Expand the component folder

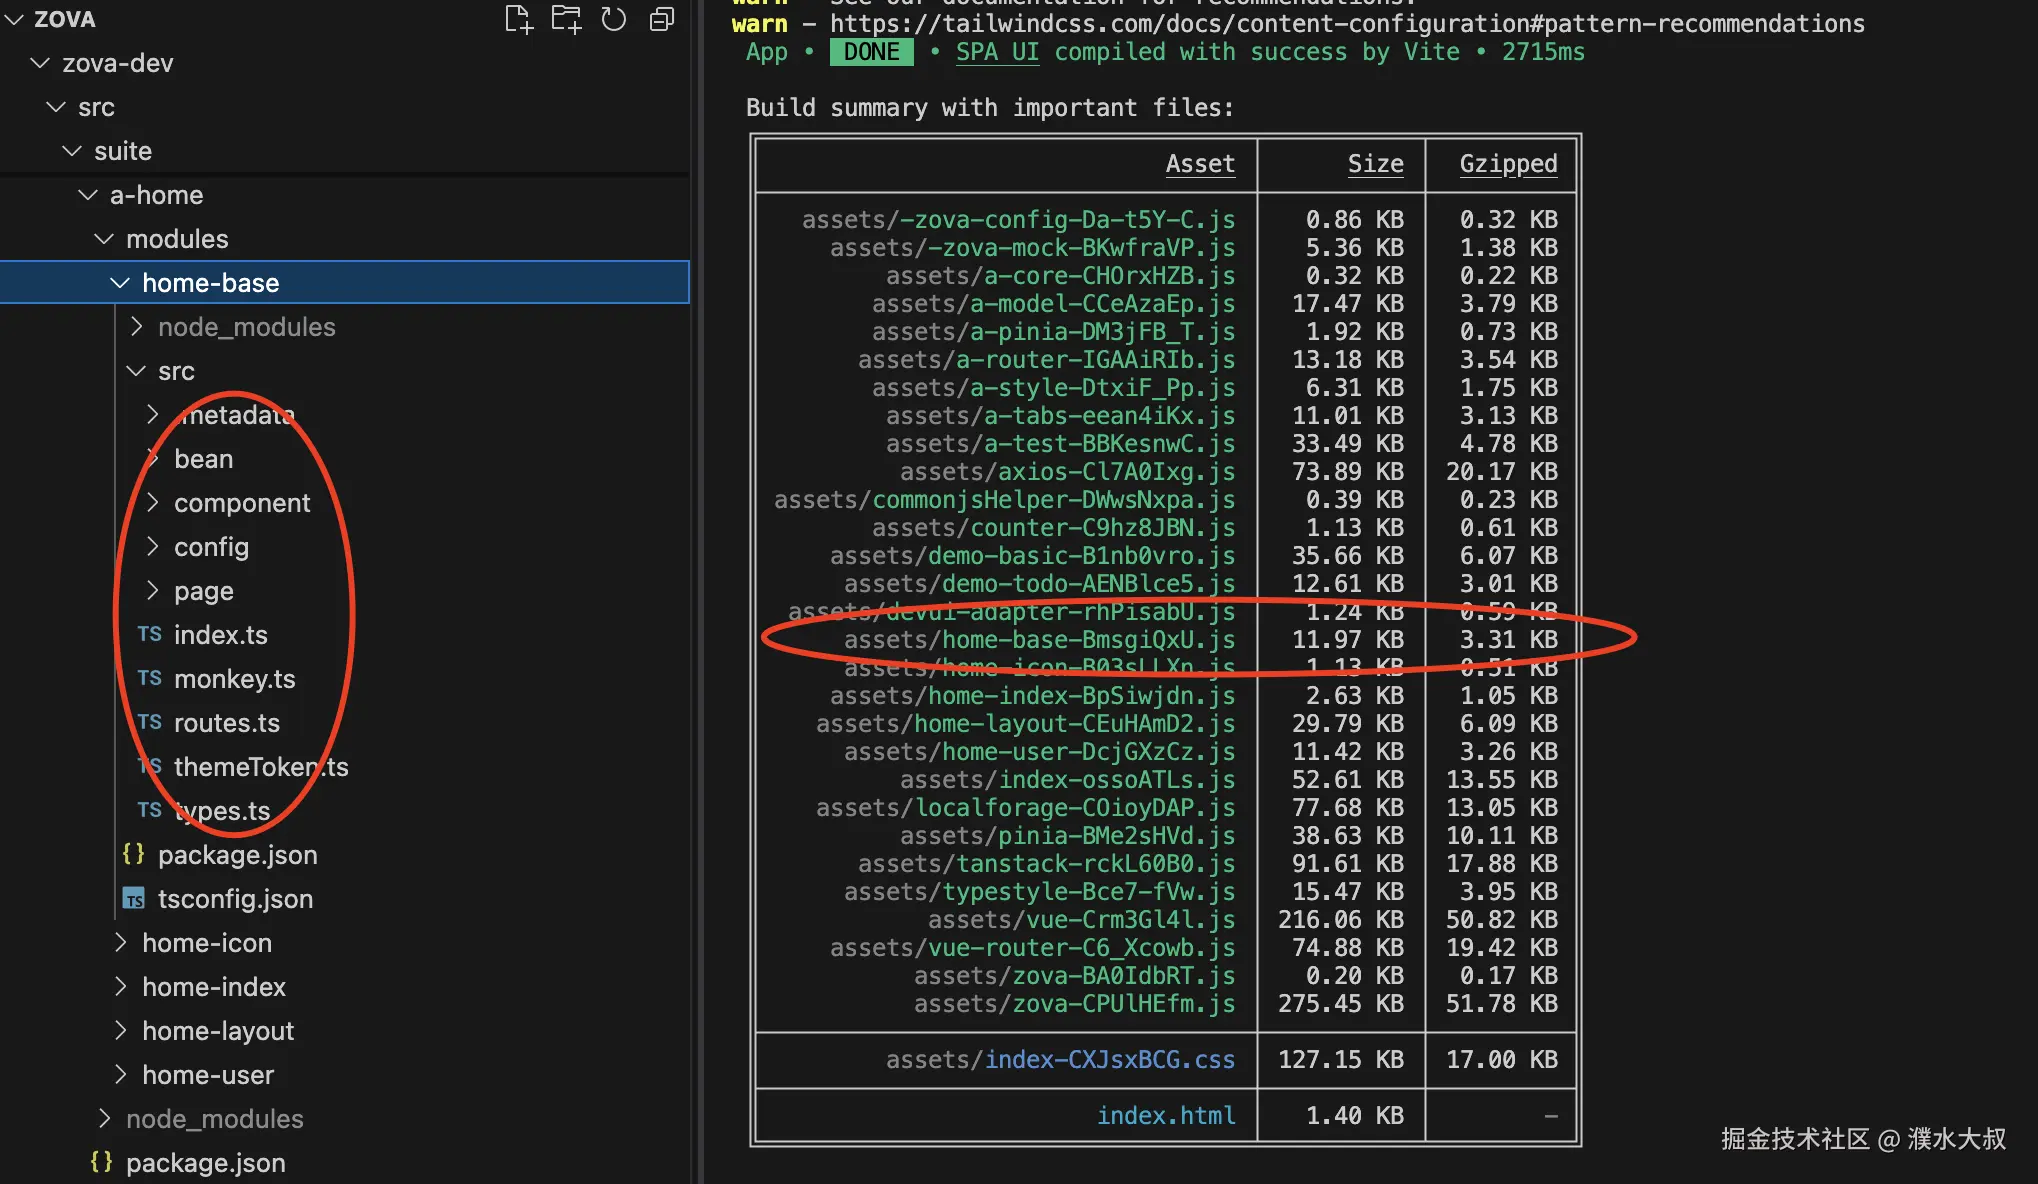pyautogui.click(x=241, y=503)
